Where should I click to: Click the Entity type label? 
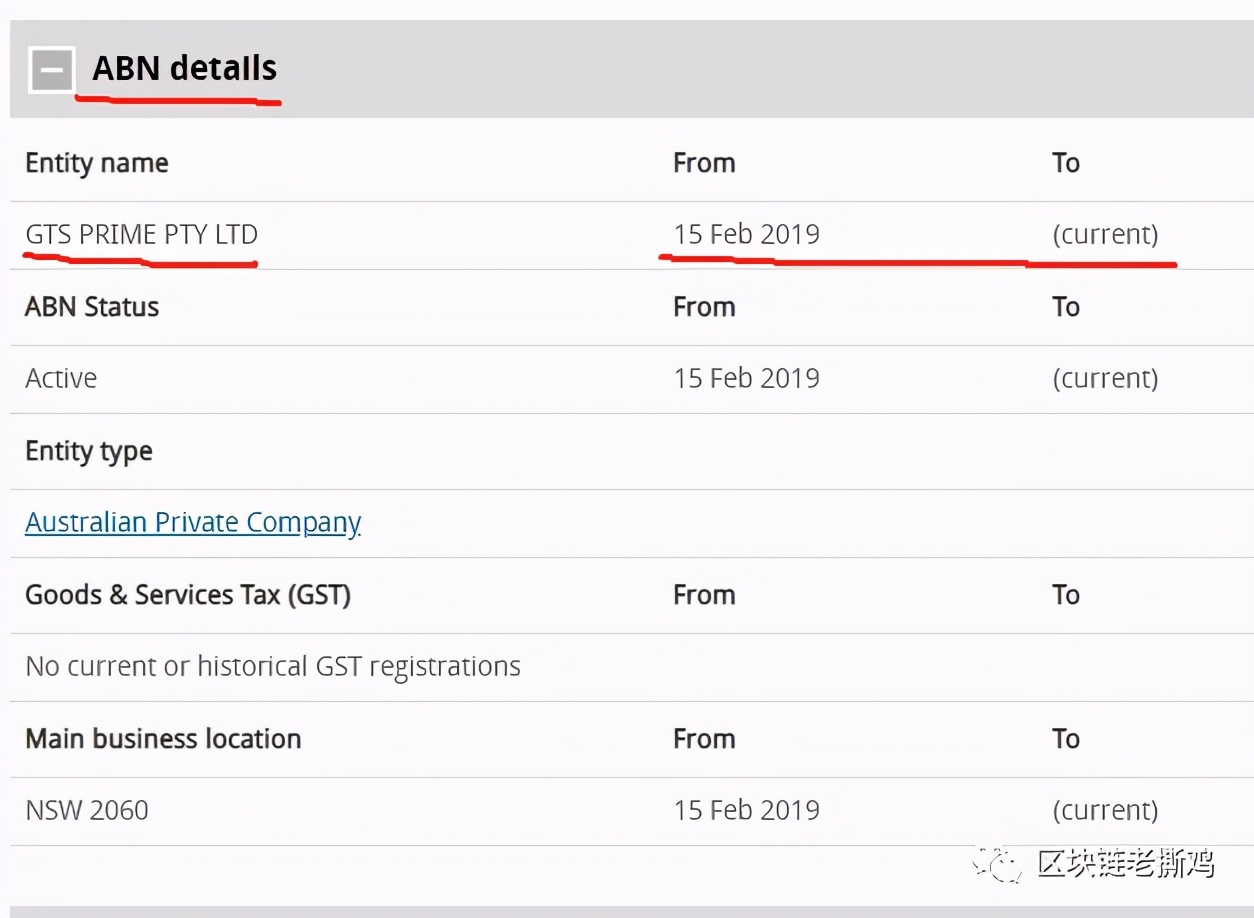coord(89,452)
